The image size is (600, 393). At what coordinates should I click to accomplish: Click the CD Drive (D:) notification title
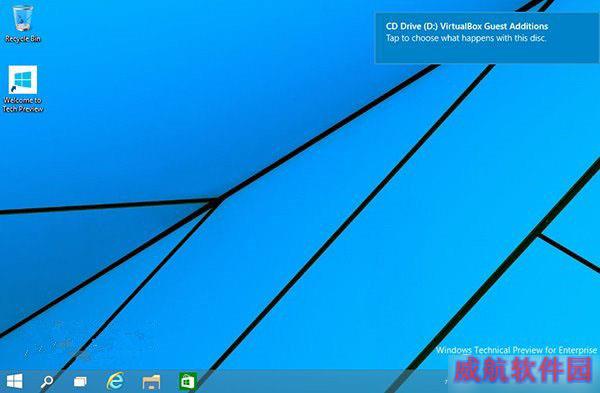[x=467, y=26]
